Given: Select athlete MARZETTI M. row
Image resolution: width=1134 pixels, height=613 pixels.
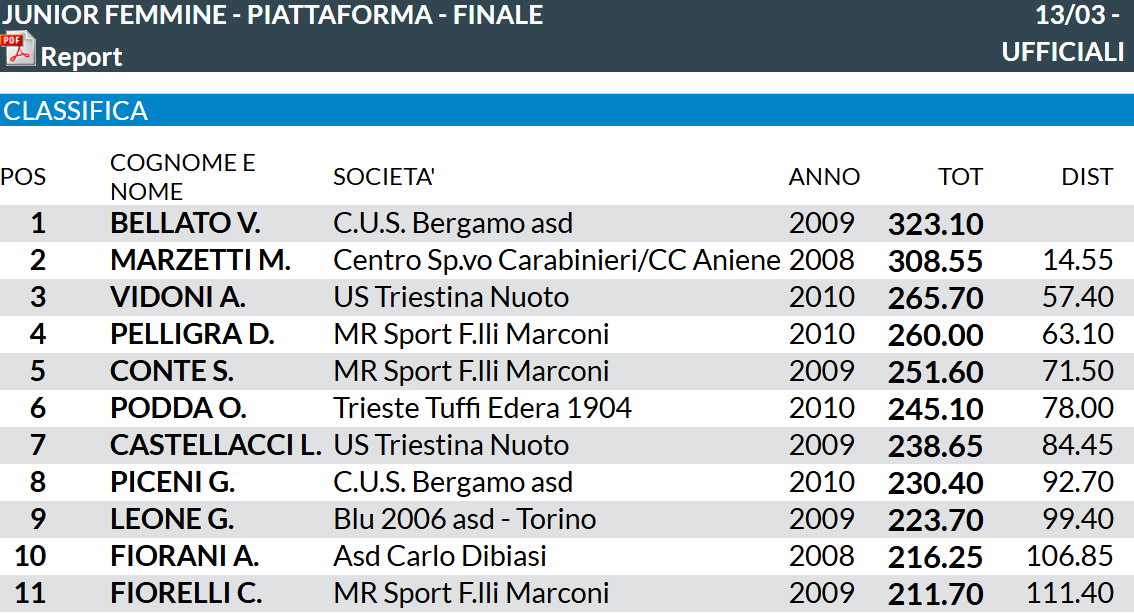Looking at the screenshot, I should point(200,260).
